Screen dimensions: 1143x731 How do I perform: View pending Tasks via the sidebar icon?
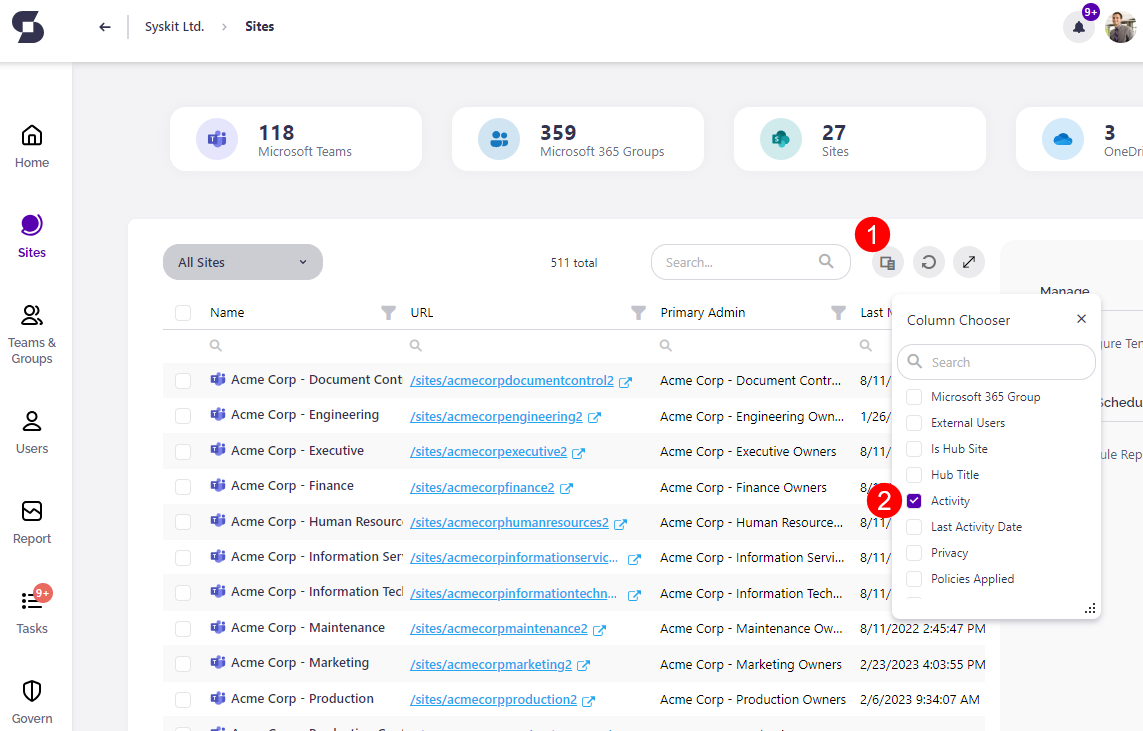click(31, 614)
